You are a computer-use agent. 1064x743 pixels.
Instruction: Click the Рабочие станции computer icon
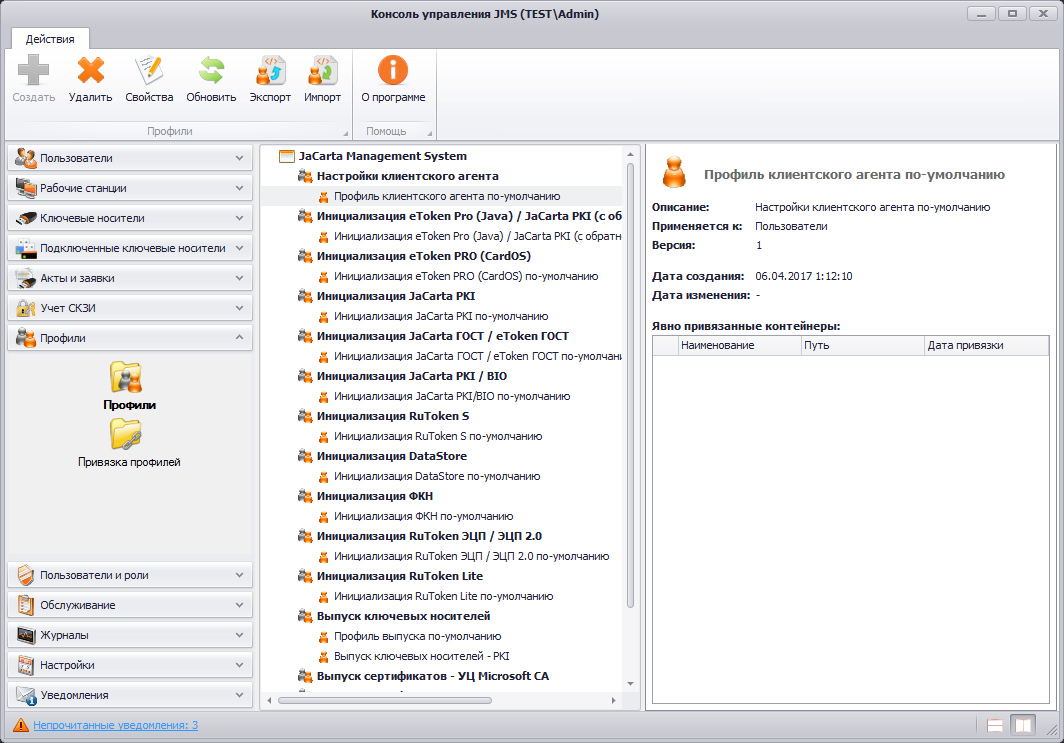26,188
